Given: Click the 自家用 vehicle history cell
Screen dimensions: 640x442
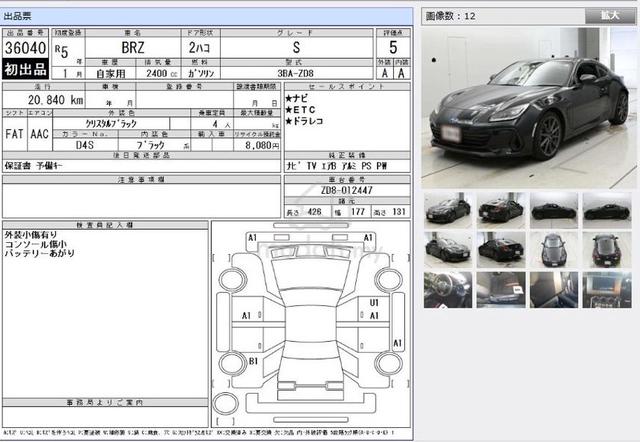Looking at the screenshot, I should (110, 74).
